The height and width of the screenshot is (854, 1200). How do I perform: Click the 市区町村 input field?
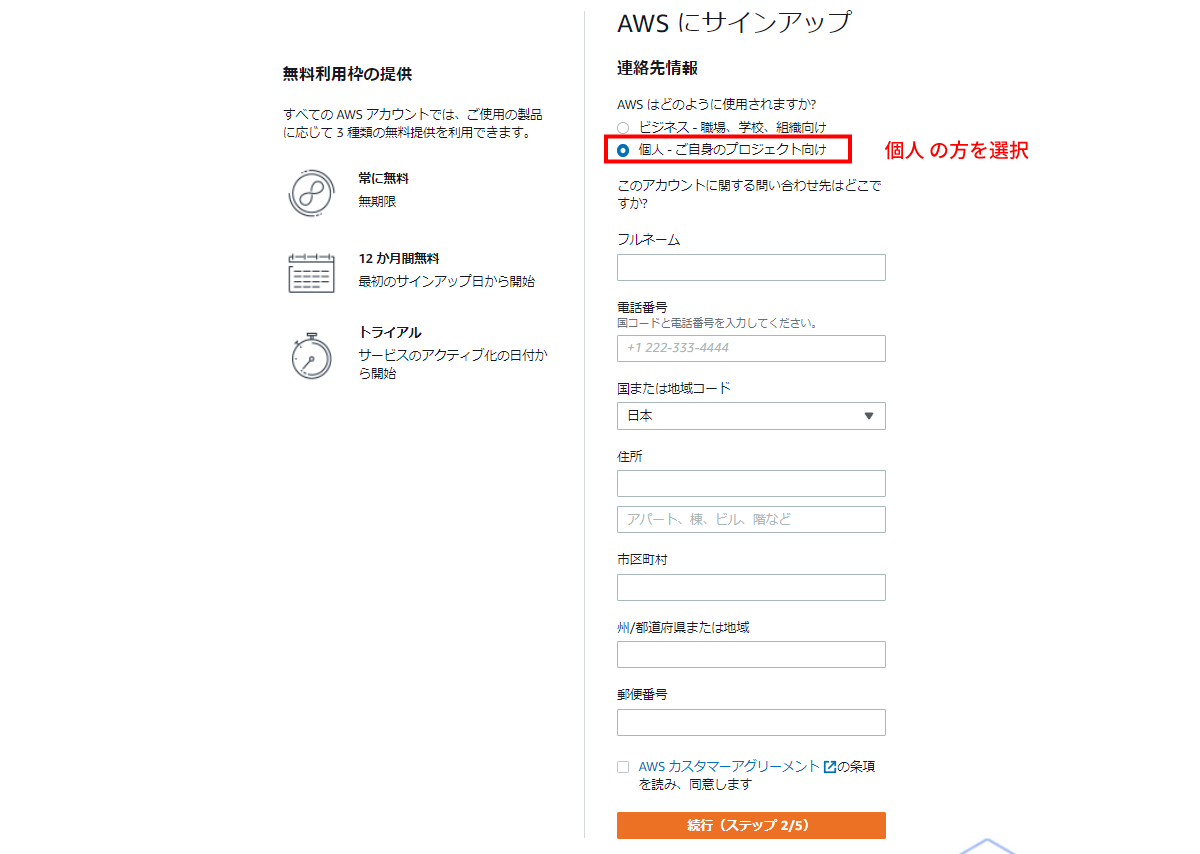(751, 587)
